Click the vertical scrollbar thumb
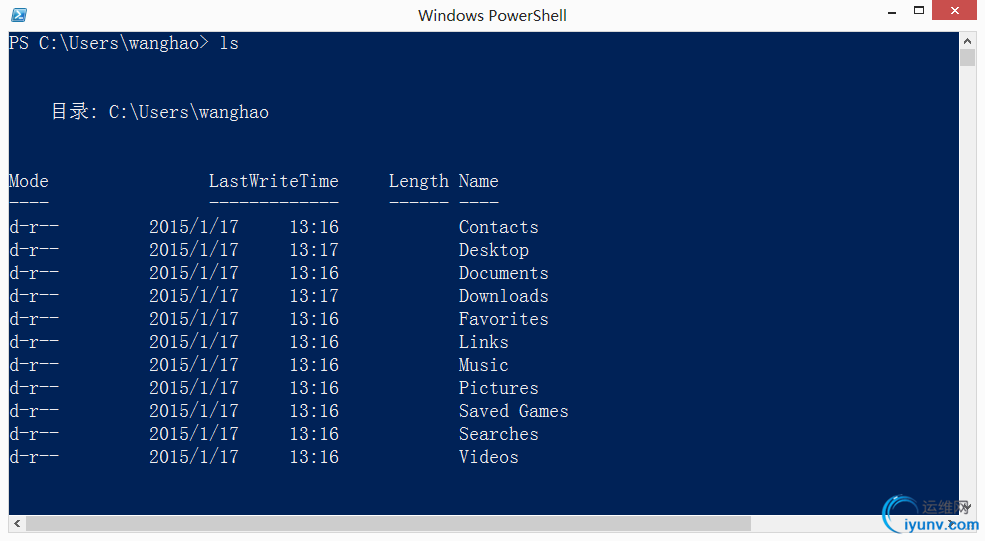 tap(967, 57)
